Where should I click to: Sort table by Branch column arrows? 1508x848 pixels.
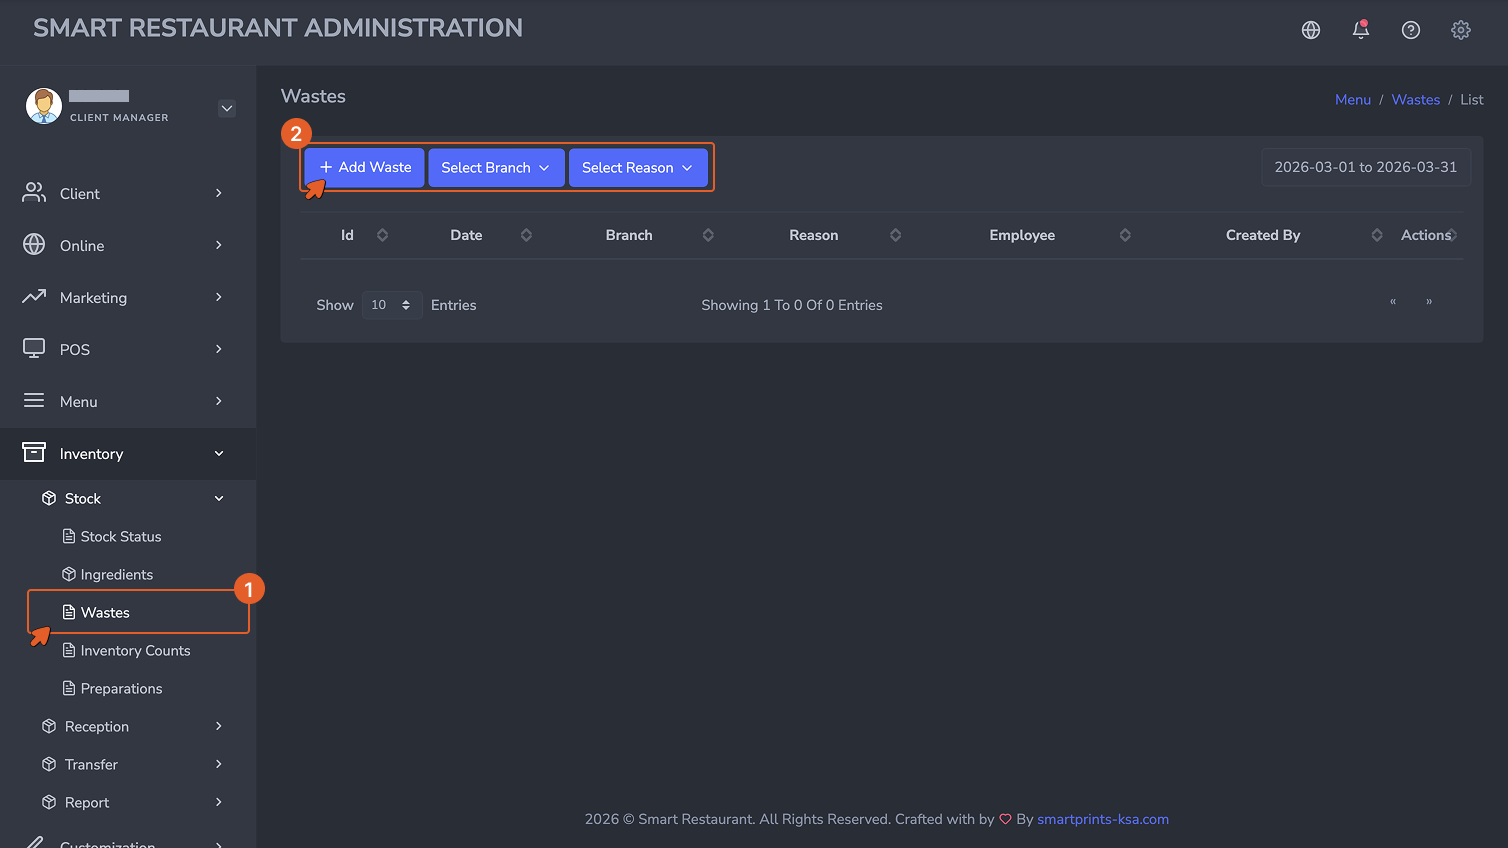click(x=708, y=235)
